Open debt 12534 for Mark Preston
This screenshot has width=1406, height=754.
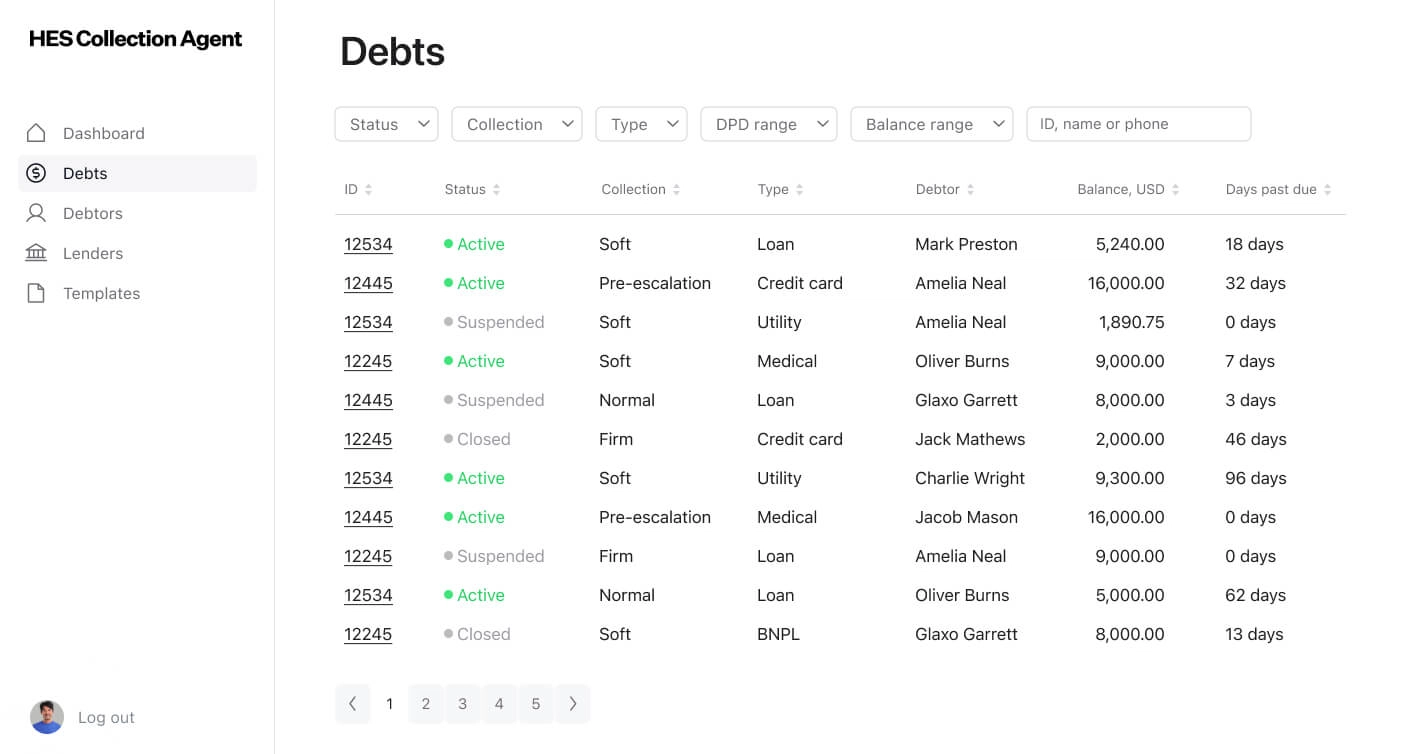[368, 243]
